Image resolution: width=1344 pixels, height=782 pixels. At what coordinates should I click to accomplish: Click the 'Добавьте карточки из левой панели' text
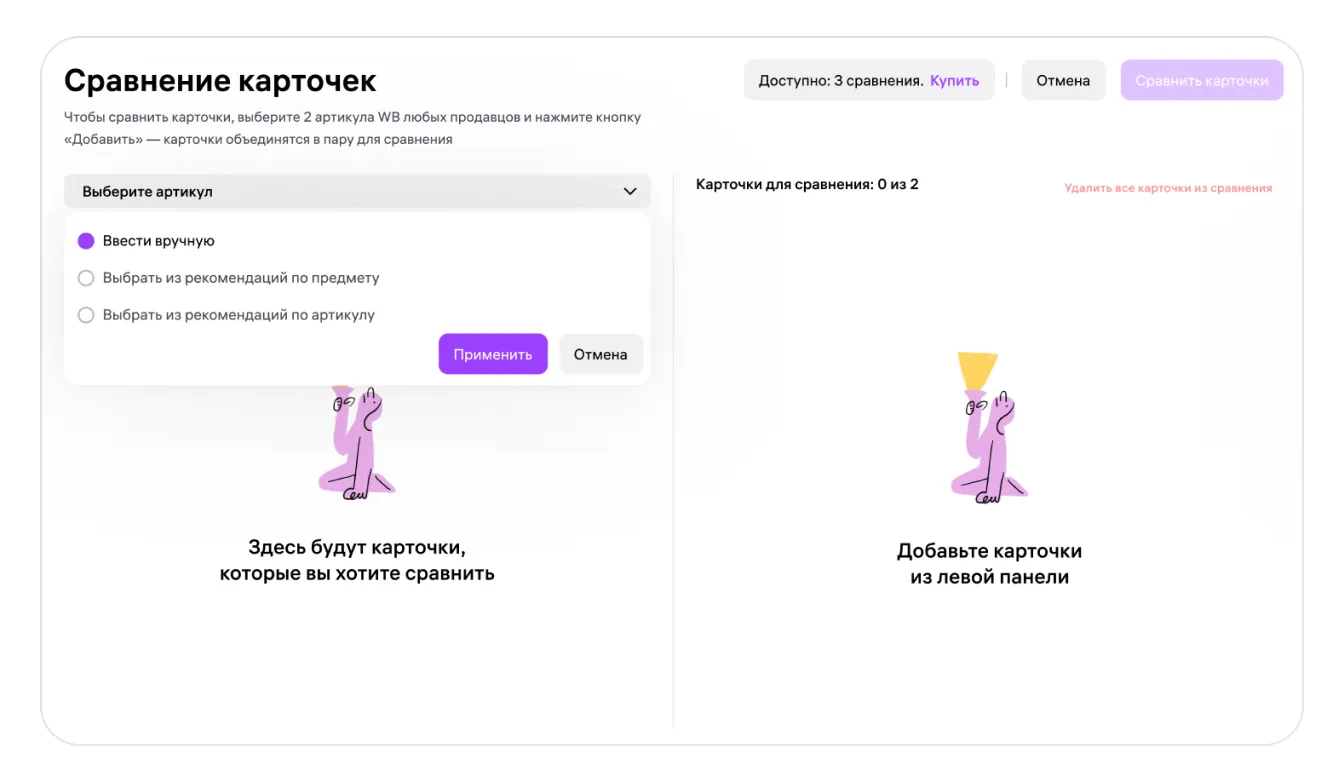pyautogui.click(x=988, y=564)
